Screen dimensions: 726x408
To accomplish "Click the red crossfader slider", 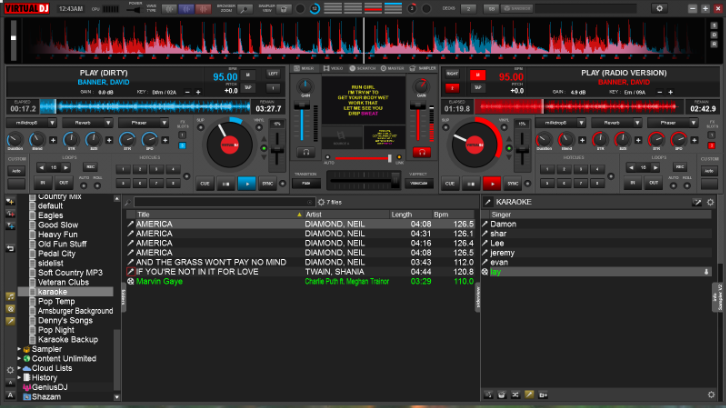I will (390, 158).
